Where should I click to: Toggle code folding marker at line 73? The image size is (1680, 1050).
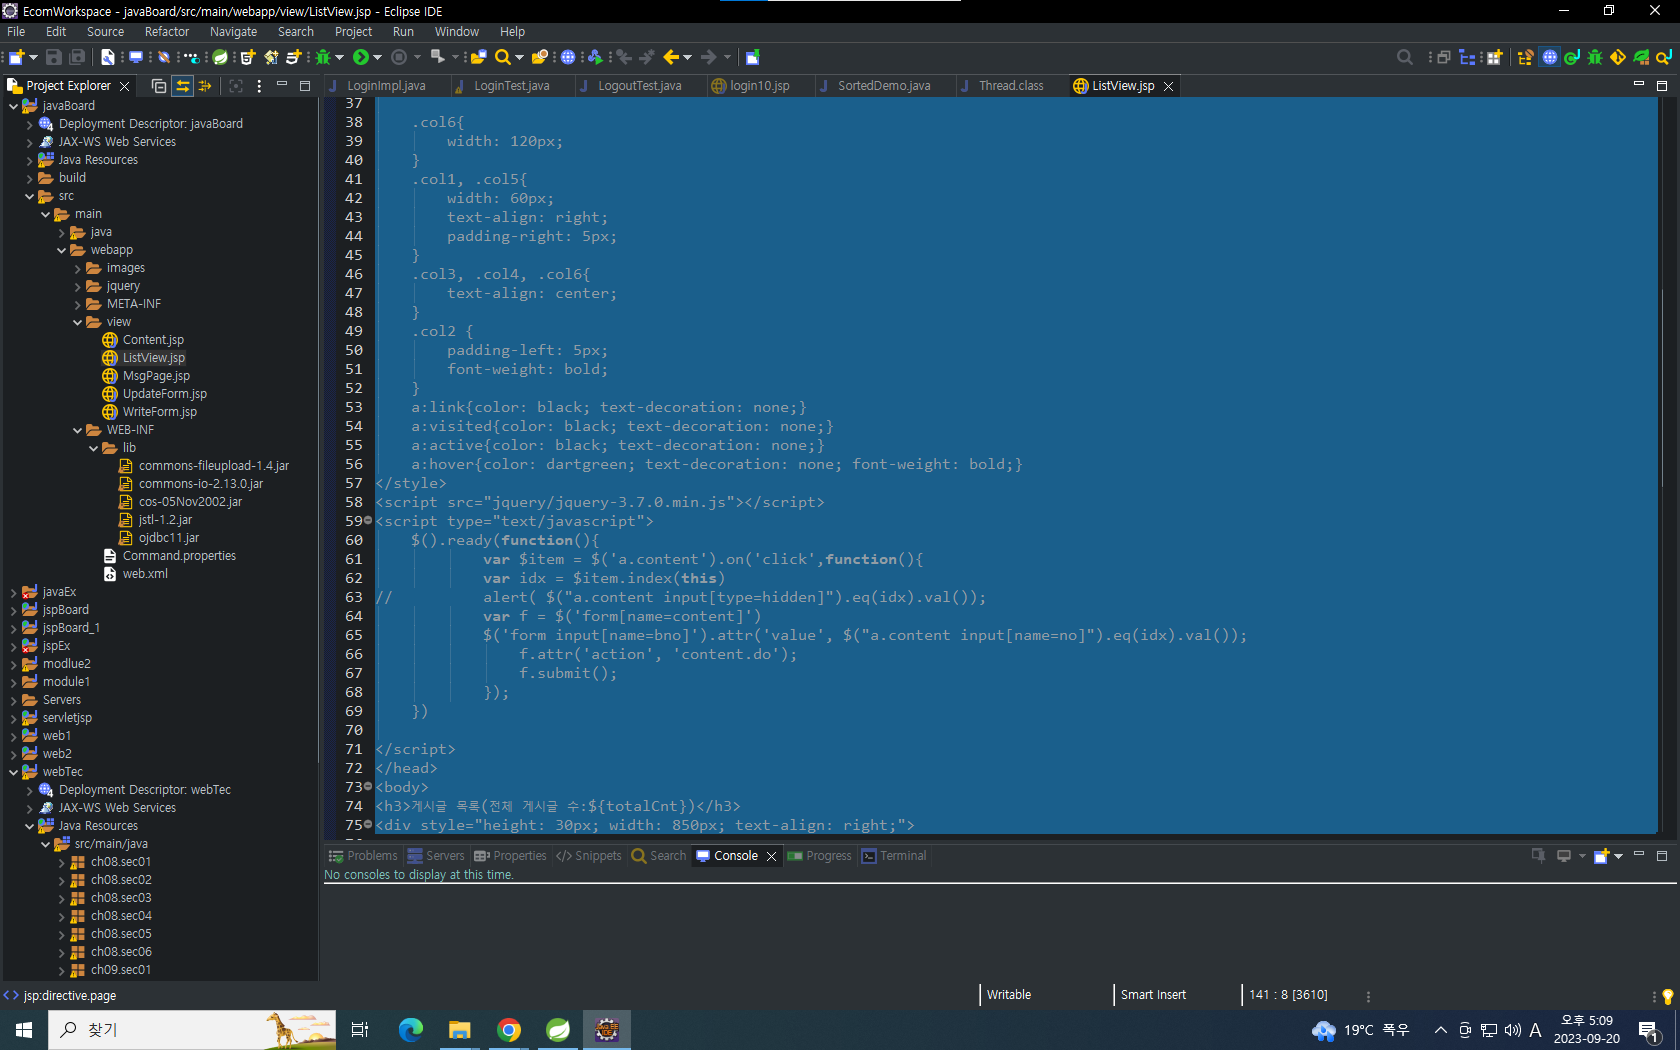[368, 787]
